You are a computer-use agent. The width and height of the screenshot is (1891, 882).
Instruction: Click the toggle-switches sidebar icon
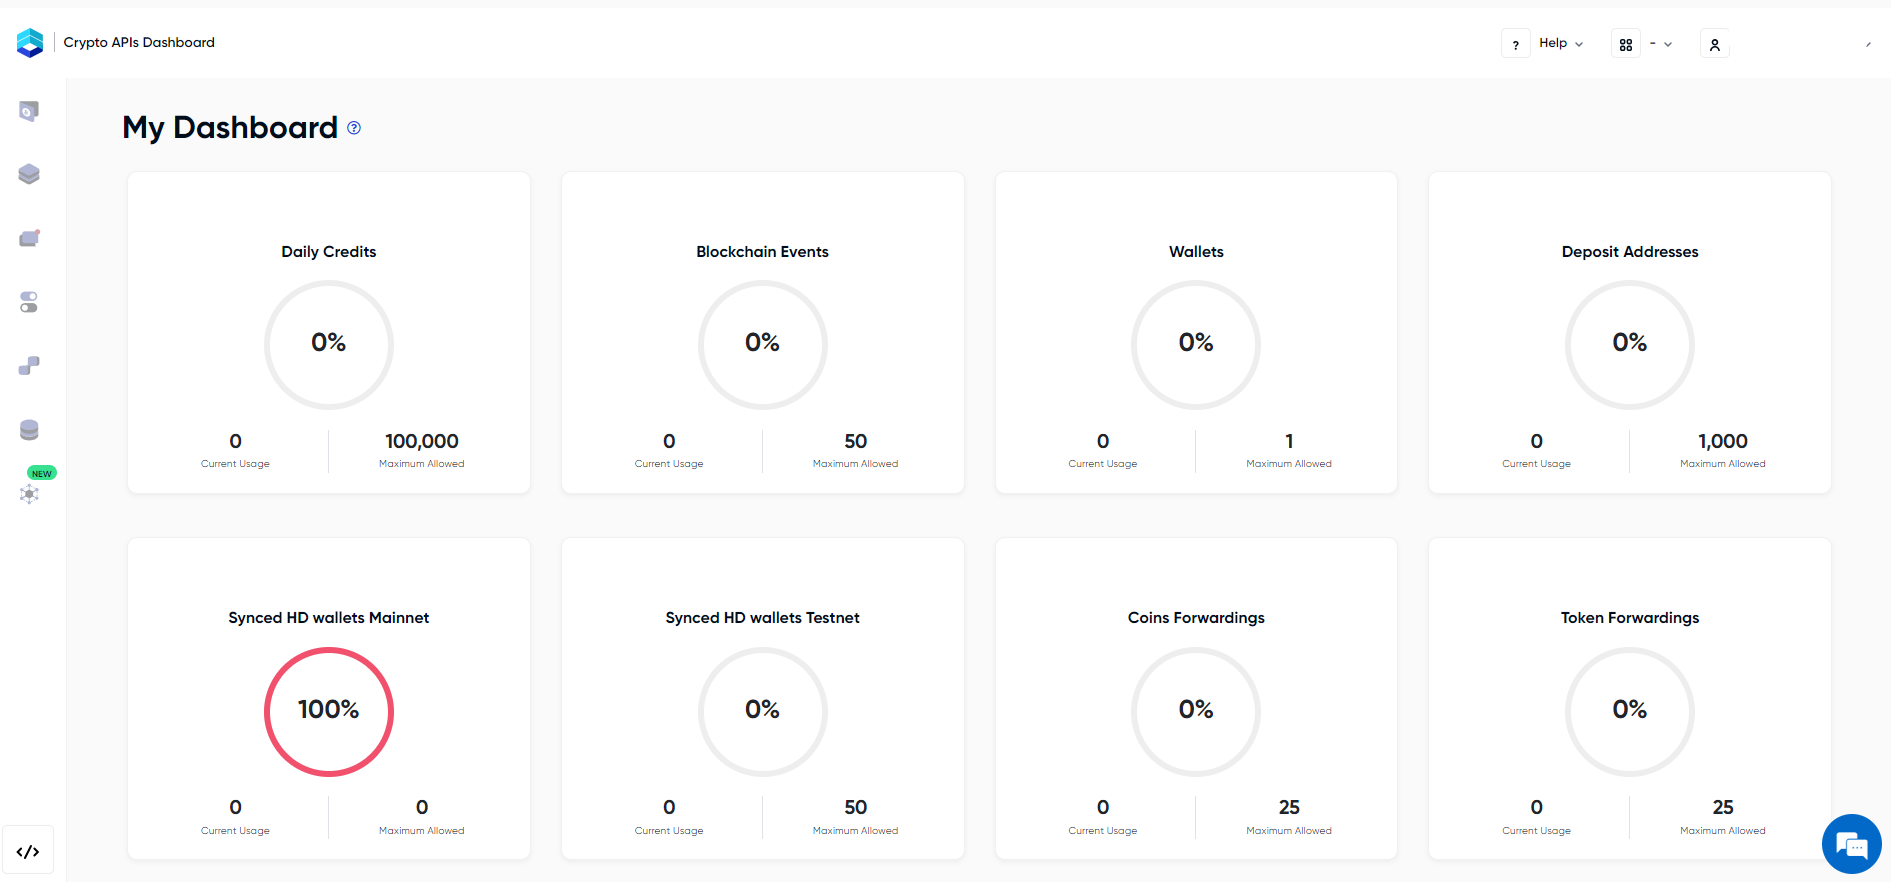tap(29, 302)
